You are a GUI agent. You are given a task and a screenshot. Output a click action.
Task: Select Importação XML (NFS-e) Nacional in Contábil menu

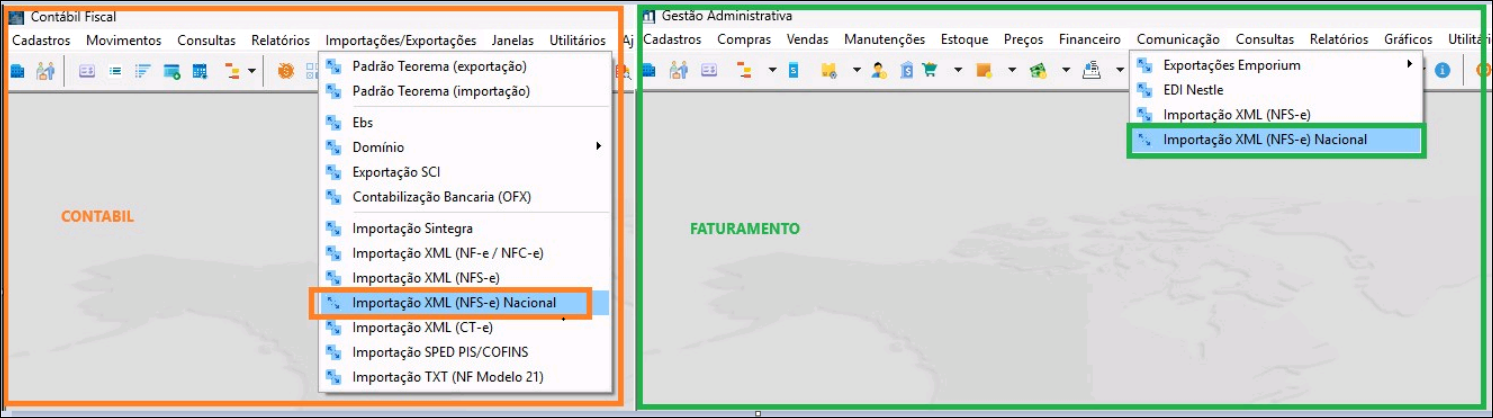(x=453, y=303)
